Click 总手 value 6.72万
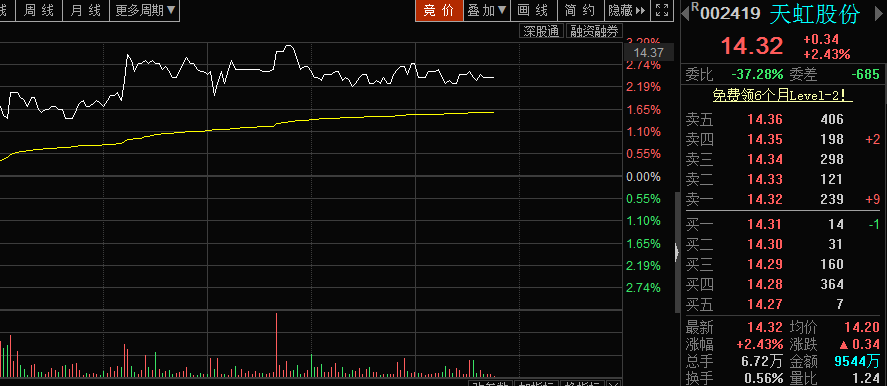Image resolution: width=887 pixels, height=386 pixels. (x=763, y=361)
